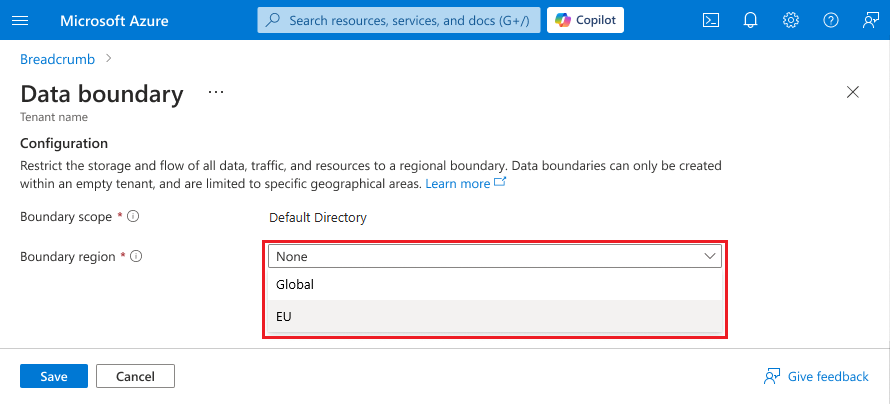Image resolution: width=890 pixels, height=404 pixels.
Task: Click the Breadcrumb link
Action: click(57, 59)
